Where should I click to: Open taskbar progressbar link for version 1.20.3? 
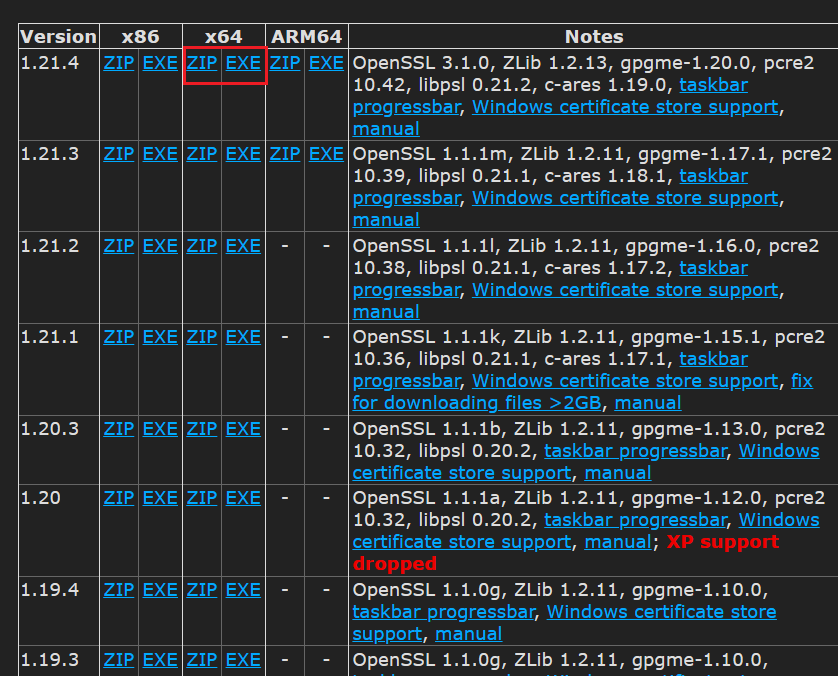tap(635, 450)
